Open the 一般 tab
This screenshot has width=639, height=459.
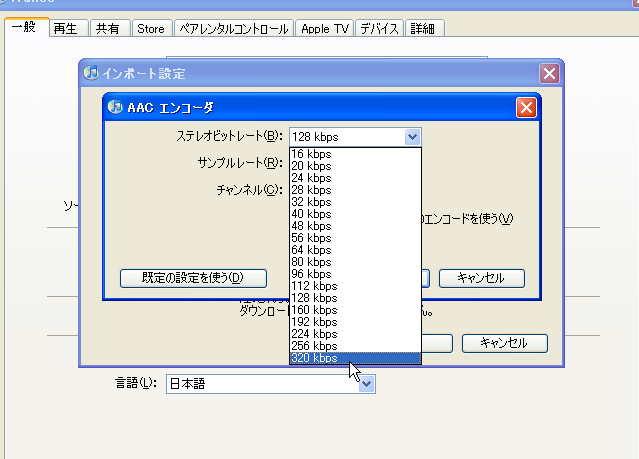tap(26, 27)
